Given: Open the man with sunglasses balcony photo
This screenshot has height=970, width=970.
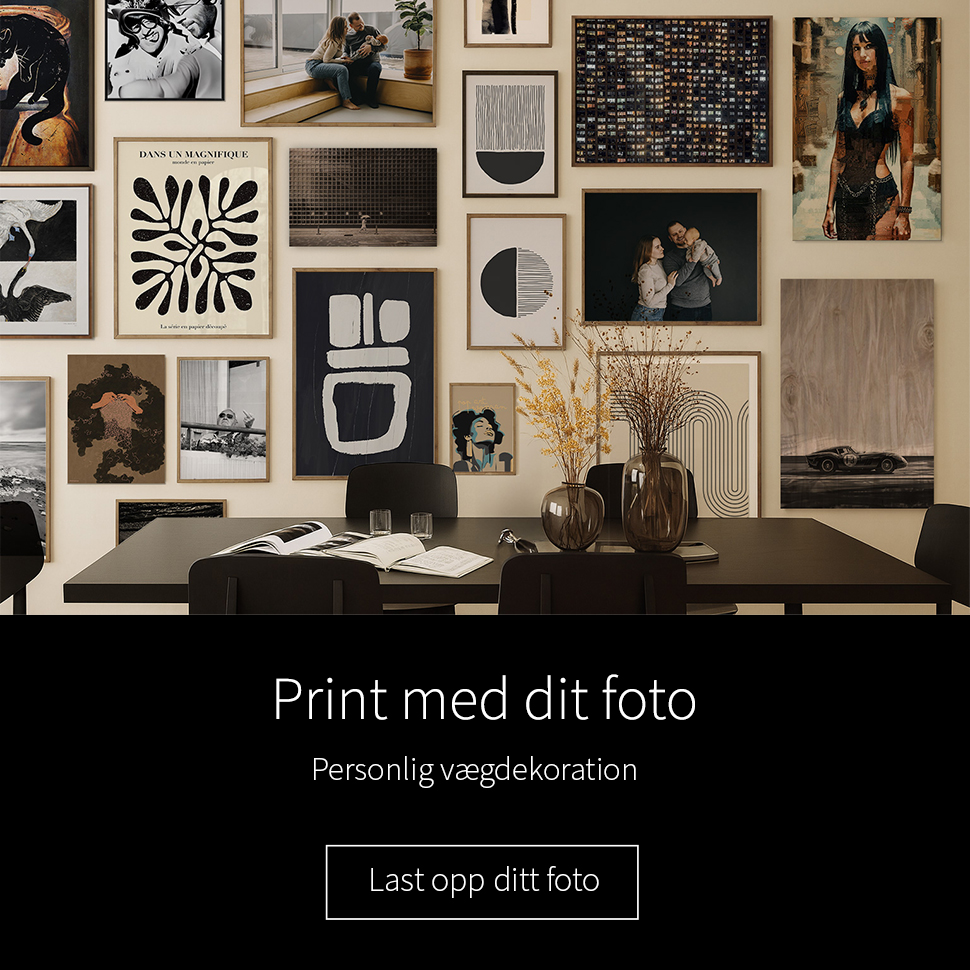Looking at the screenshot, I should pyautogui.click(x=223, y=419).
